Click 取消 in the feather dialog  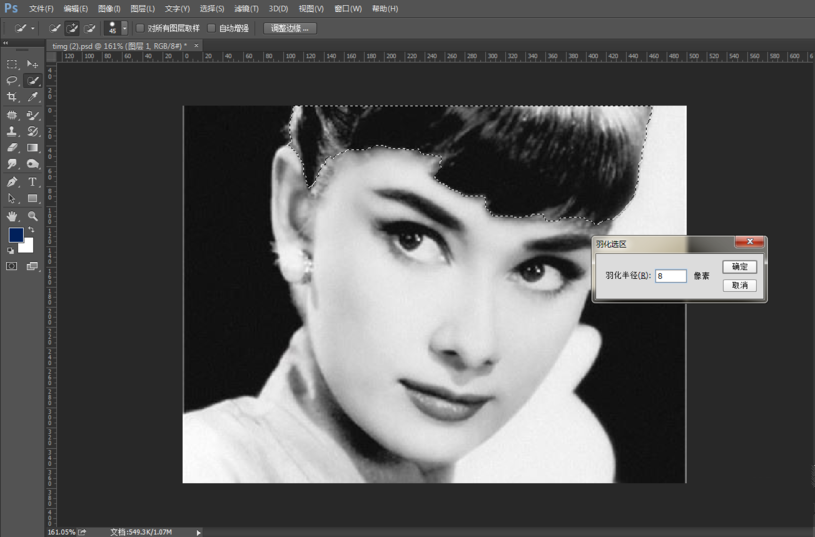pyautogui.click(x=739, y=285)
